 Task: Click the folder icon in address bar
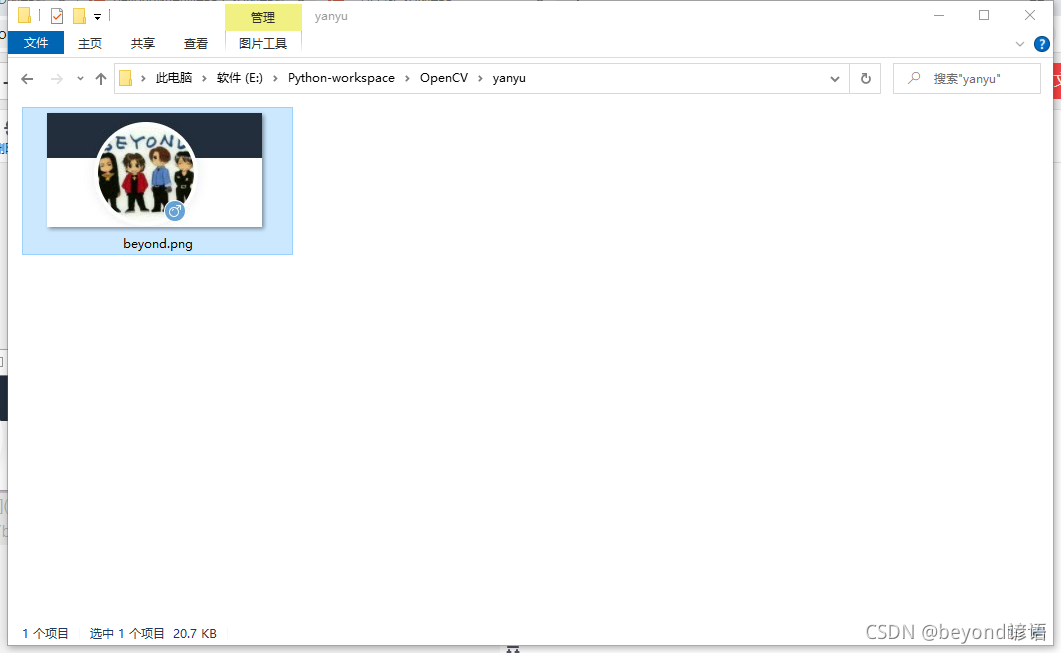point(125,78)
